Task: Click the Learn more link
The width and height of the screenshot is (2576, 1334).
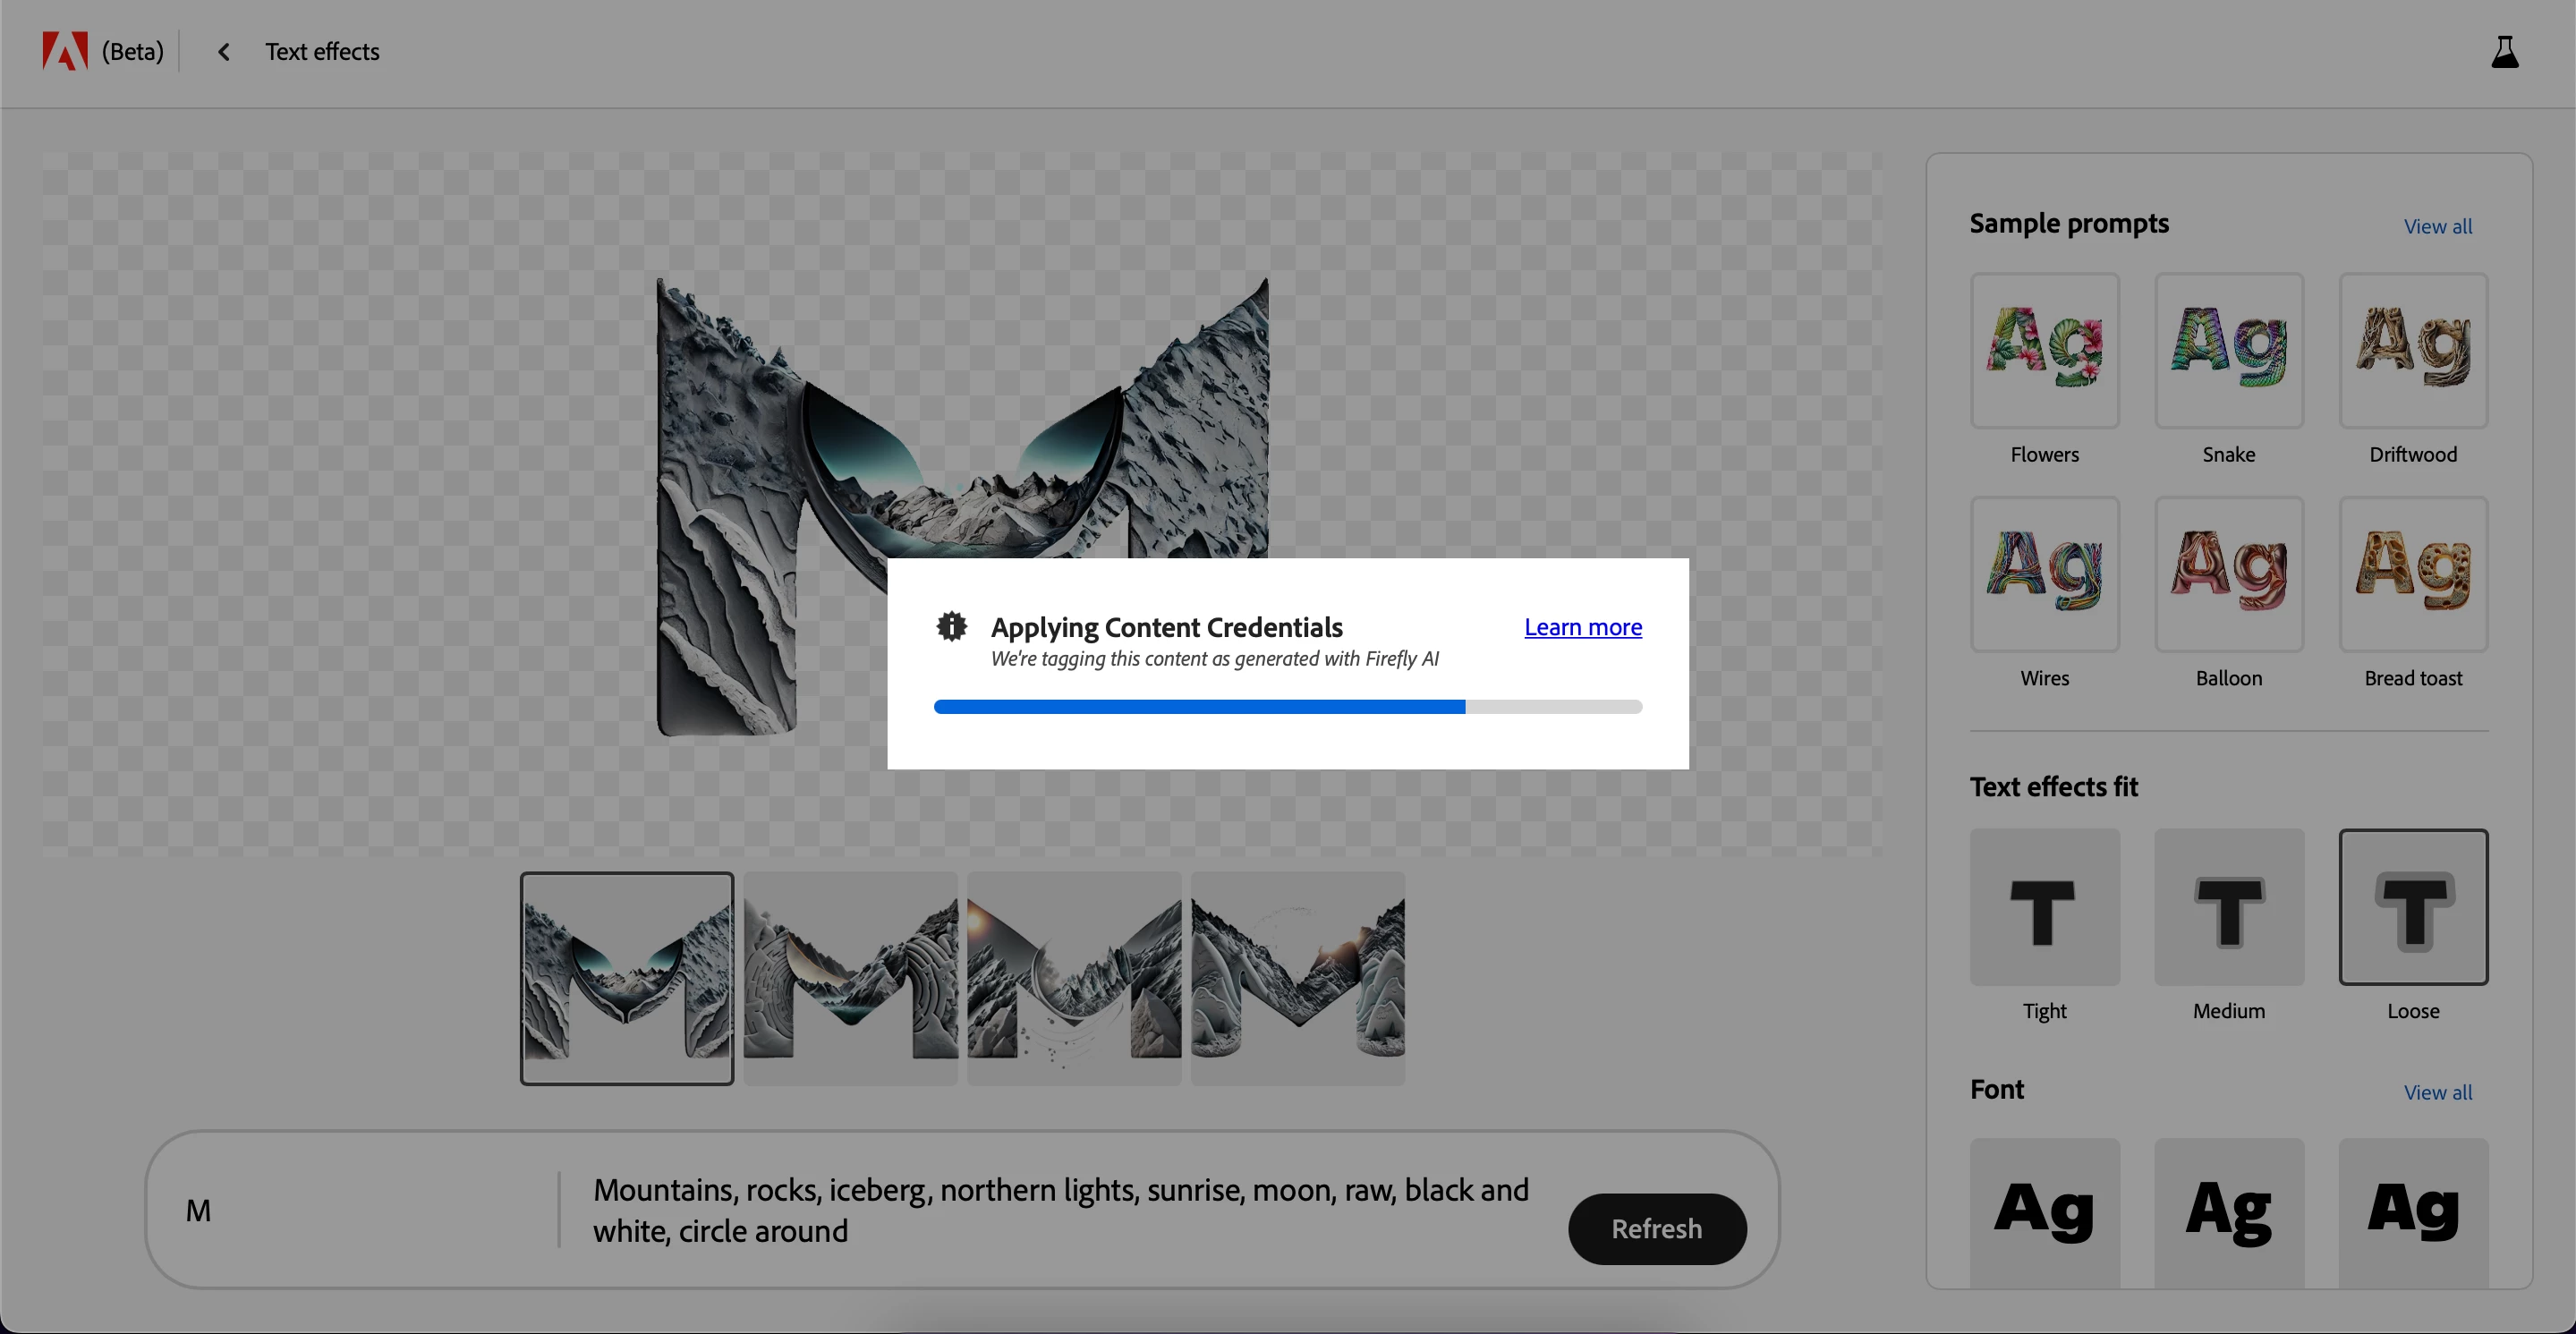Action: (1582, 627)
